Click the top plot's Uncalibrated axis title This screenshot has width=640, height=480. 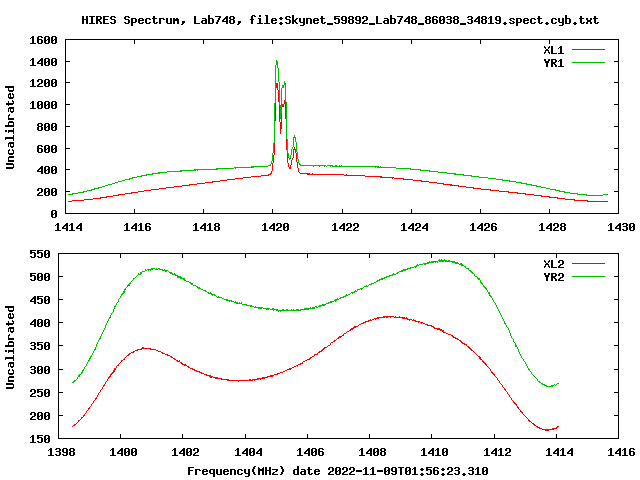click(x=10, y=127)
